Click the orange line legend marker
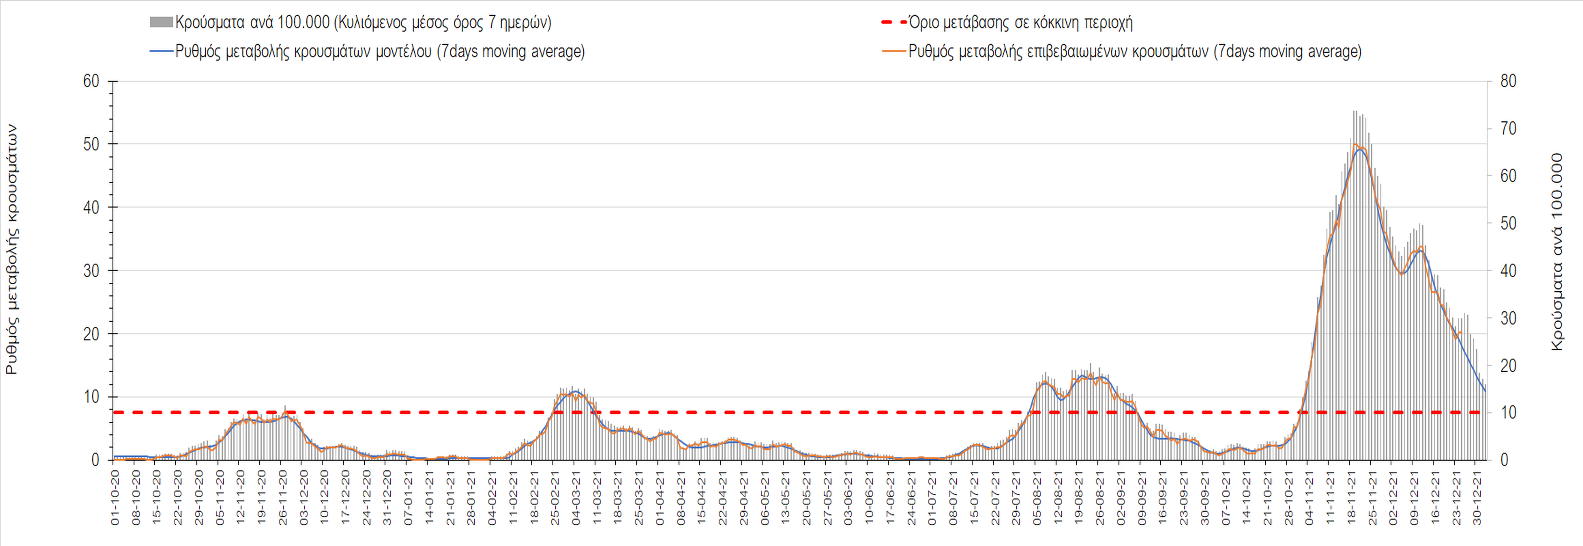The image size is (1583, 546). (893, 51)
